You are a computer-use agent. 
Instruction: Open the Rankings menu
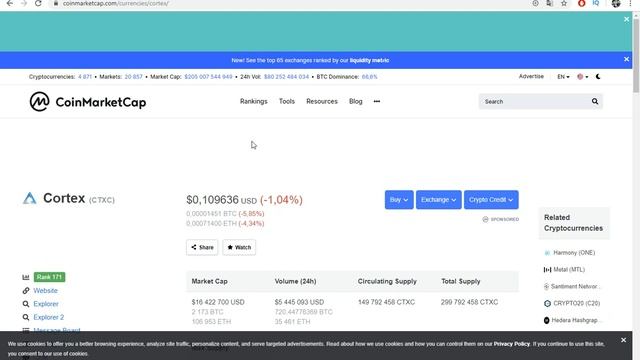[253, 101]
